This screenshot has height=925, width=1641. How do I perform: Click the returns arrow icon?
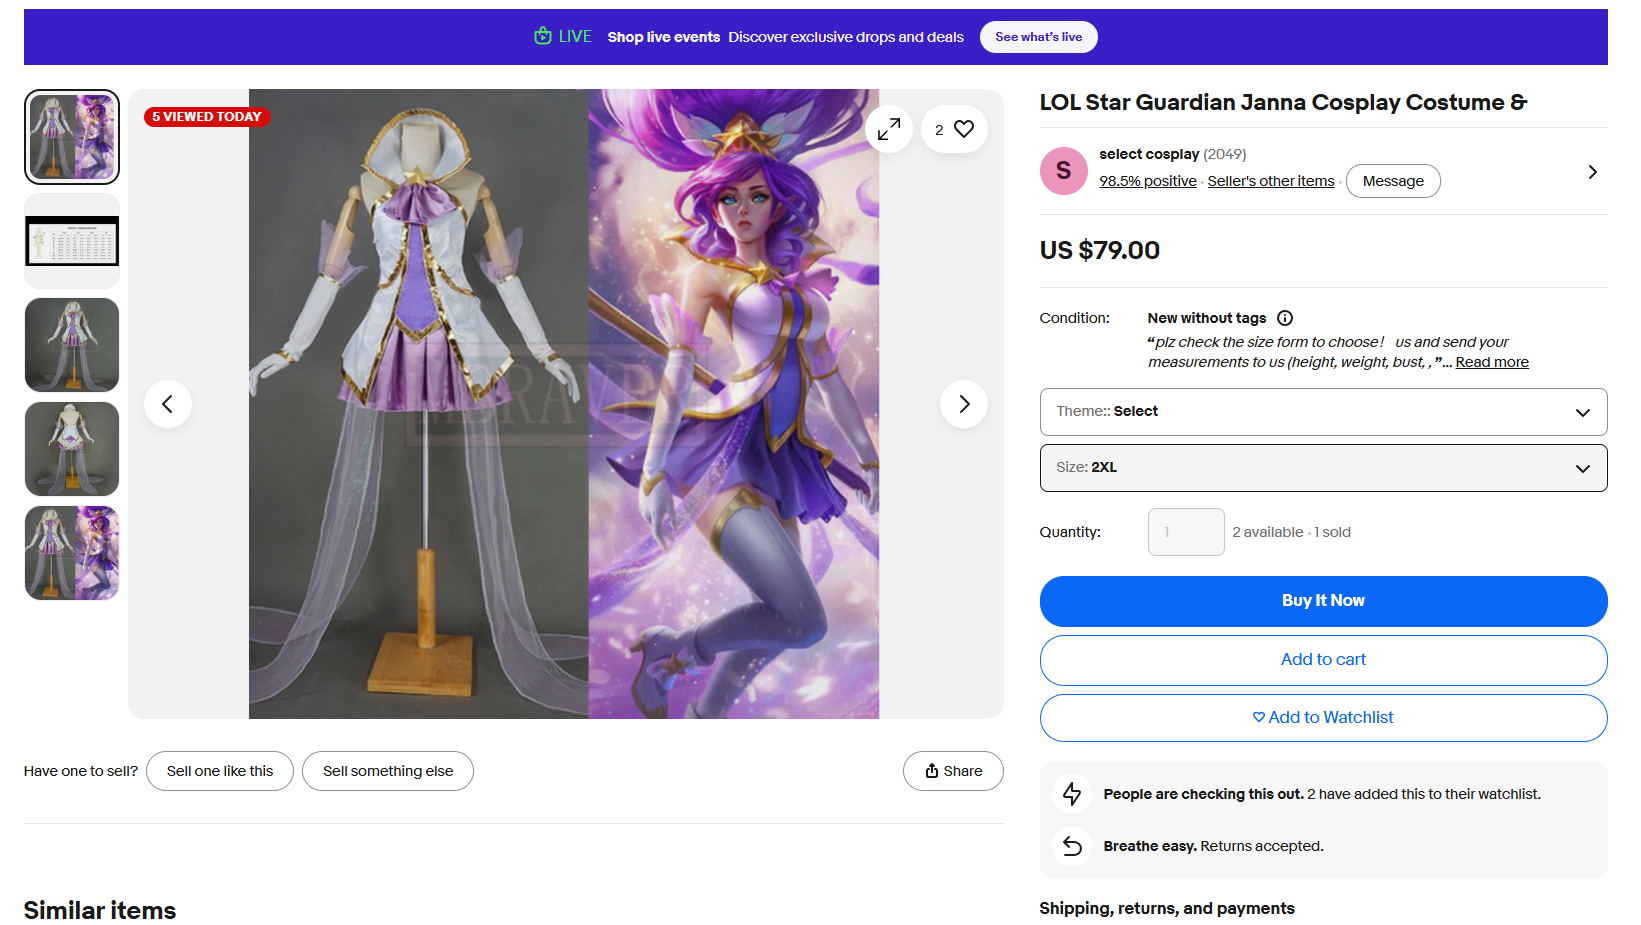1072,846
